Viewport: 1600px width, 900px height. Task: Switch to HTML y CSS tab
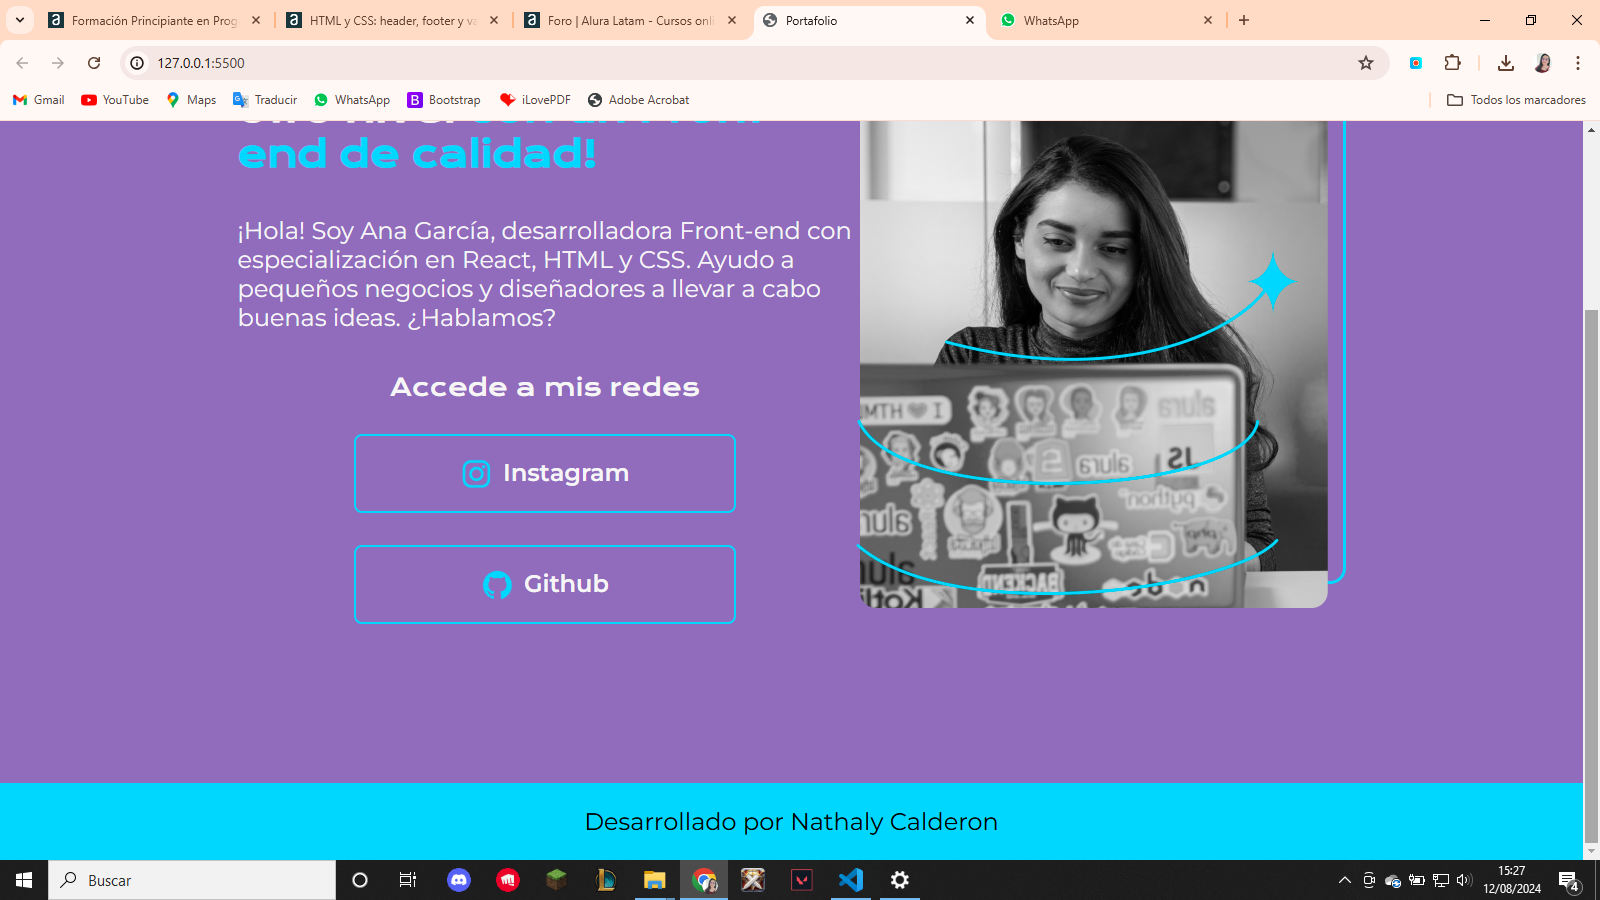point(392,20)
